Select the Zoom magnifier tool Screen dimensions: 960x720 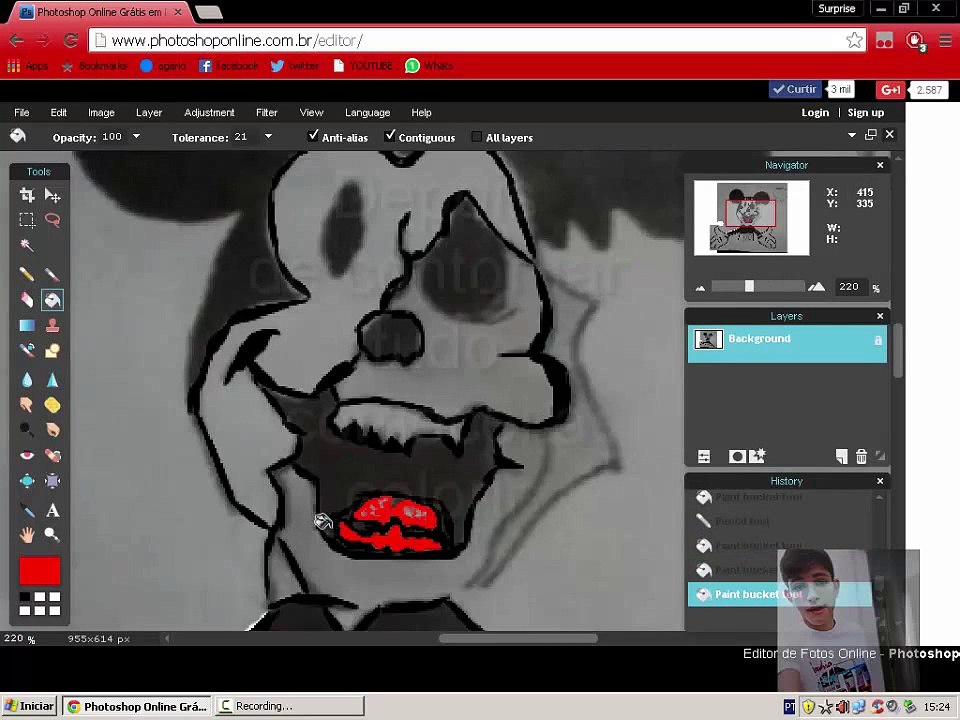[53, 535]
